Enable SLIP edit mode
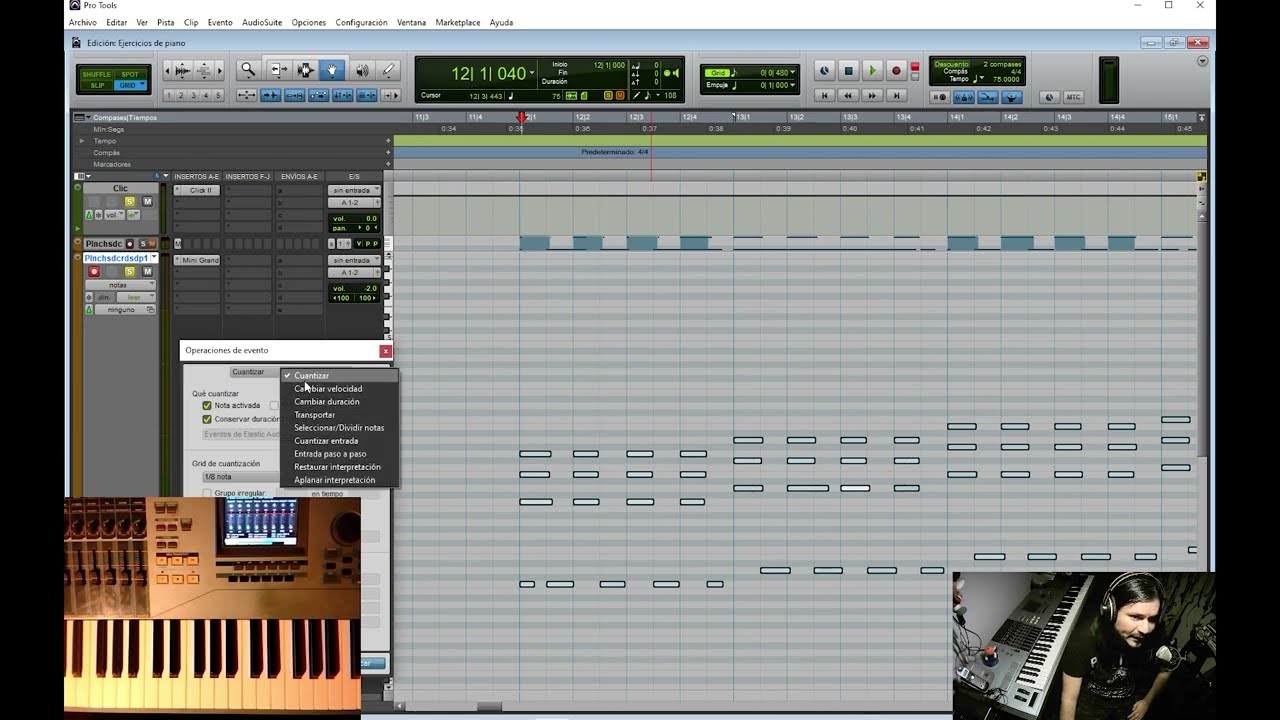 point(97,86)
